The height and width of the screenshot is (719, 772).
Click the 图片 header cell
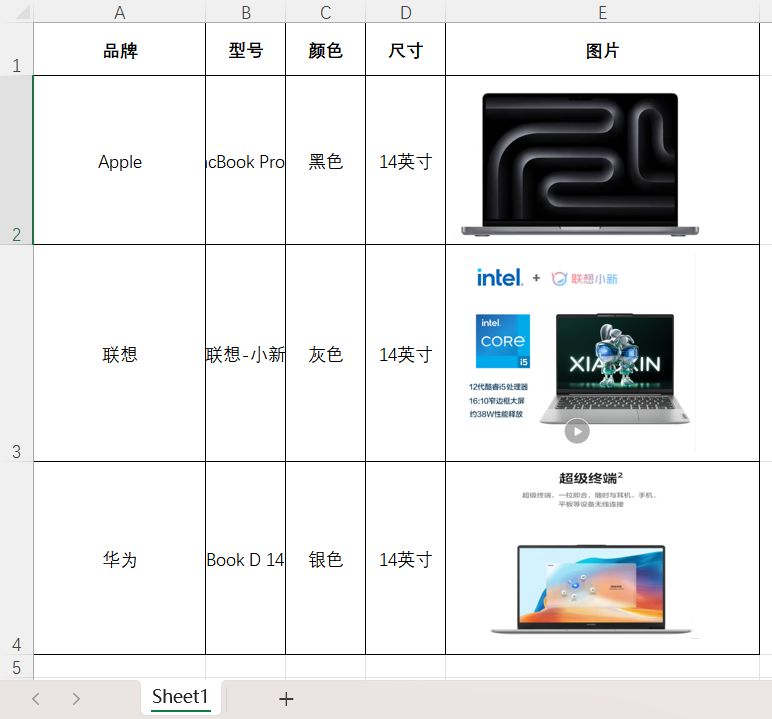tap(602, 49)
